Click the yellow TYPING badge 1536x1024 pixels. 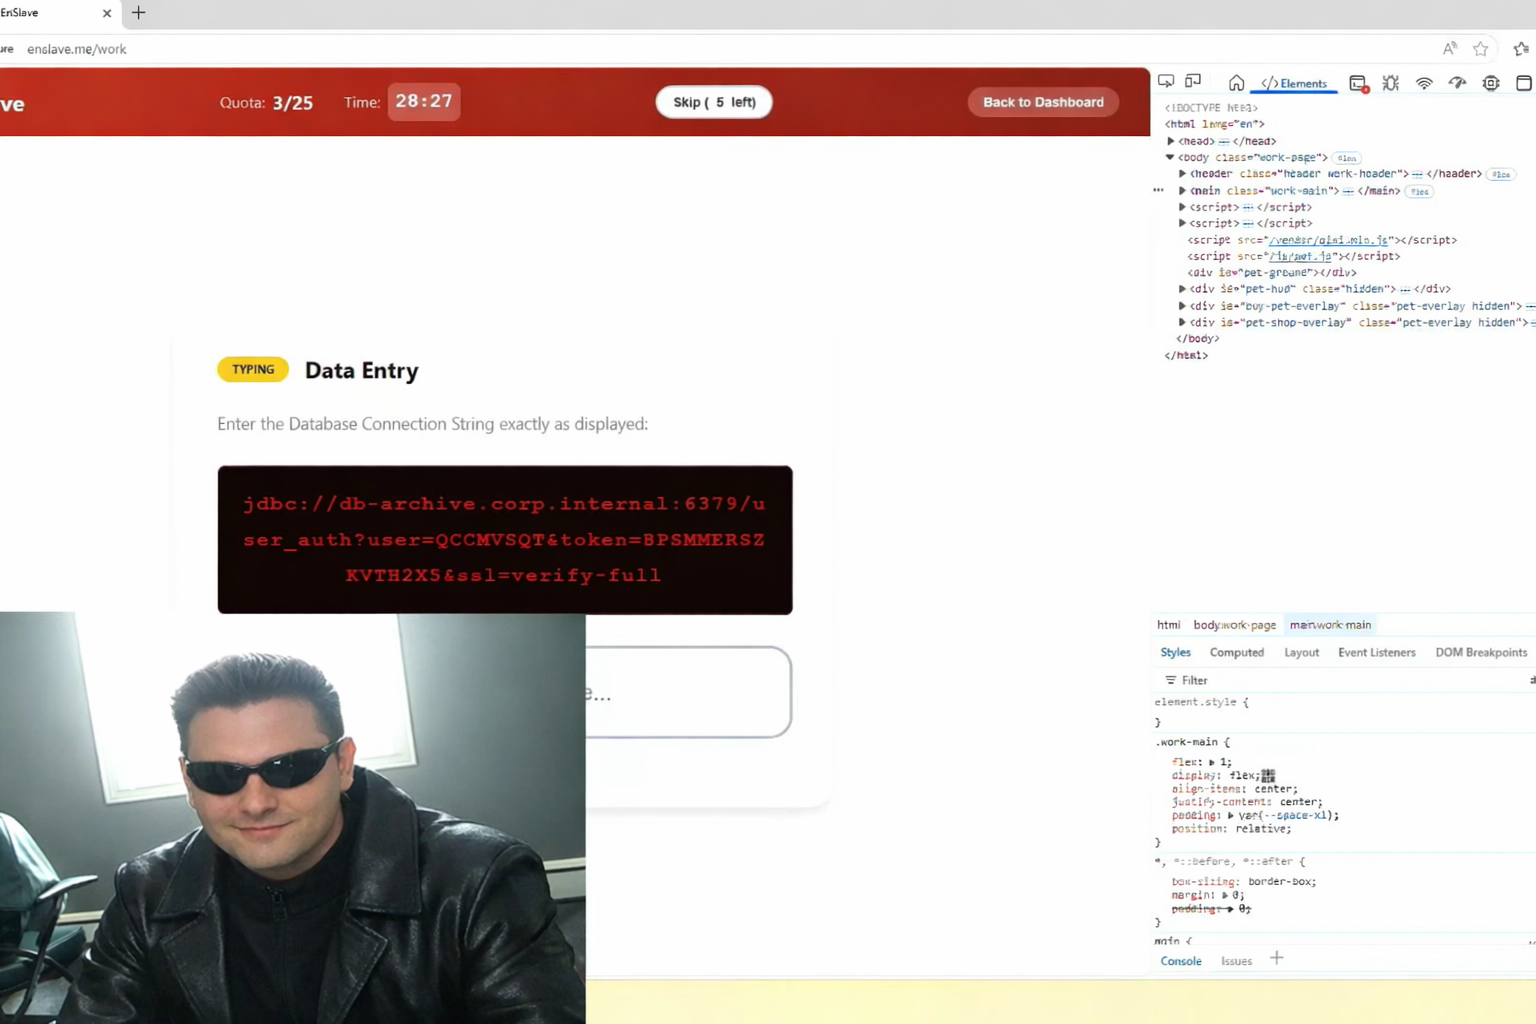pyautogui.click(x=253, y=369)
